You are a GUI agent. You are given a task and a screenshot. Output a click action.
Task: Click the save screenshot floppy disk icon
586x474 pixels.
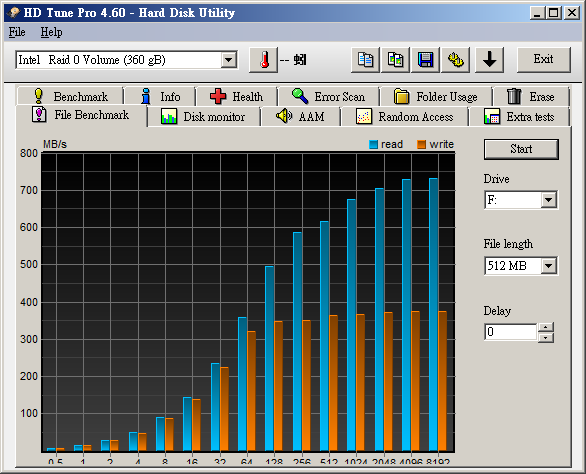[x=425, y=60]
